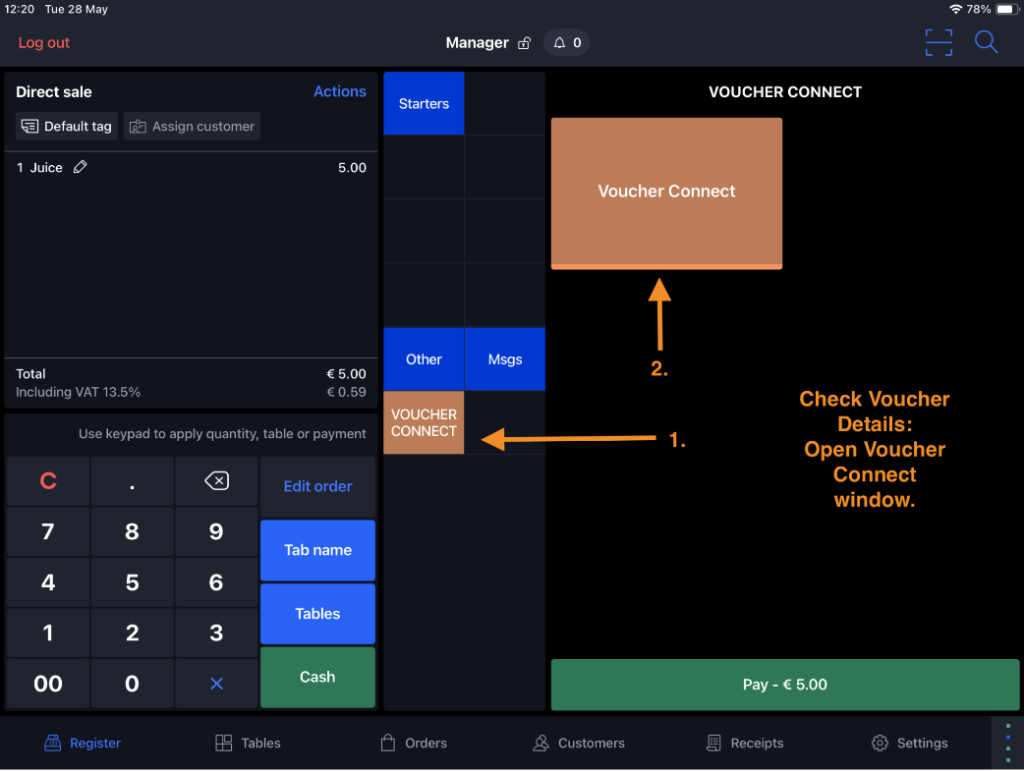Switch to the Tables tab
The image size is (1024, 771).
tap(248, 743)
